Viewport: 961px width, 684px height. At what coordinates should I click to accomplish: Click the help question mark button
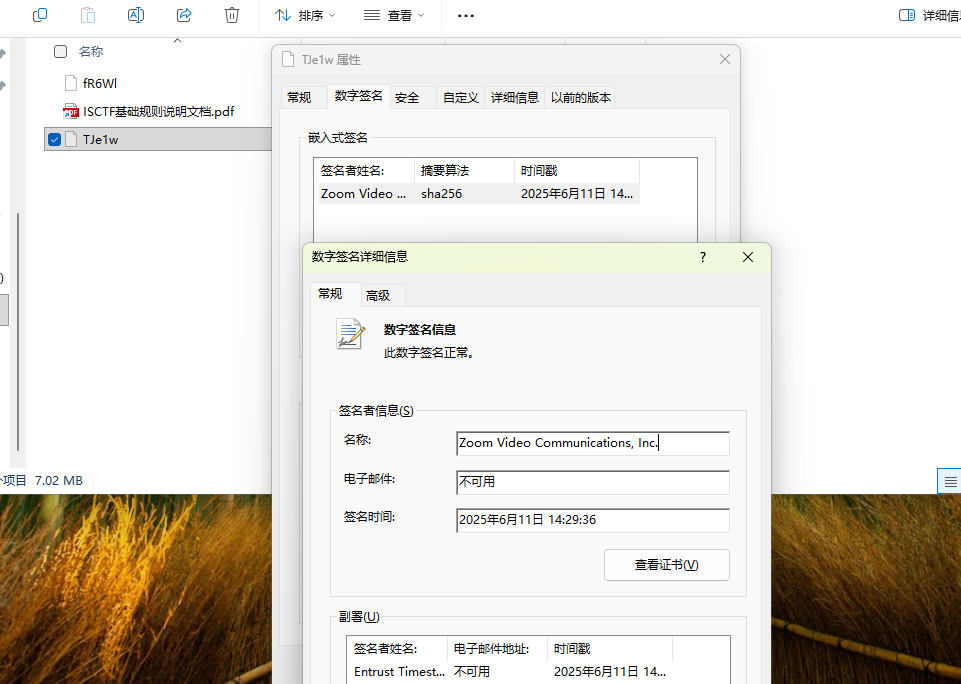click(x=703, y=257)
